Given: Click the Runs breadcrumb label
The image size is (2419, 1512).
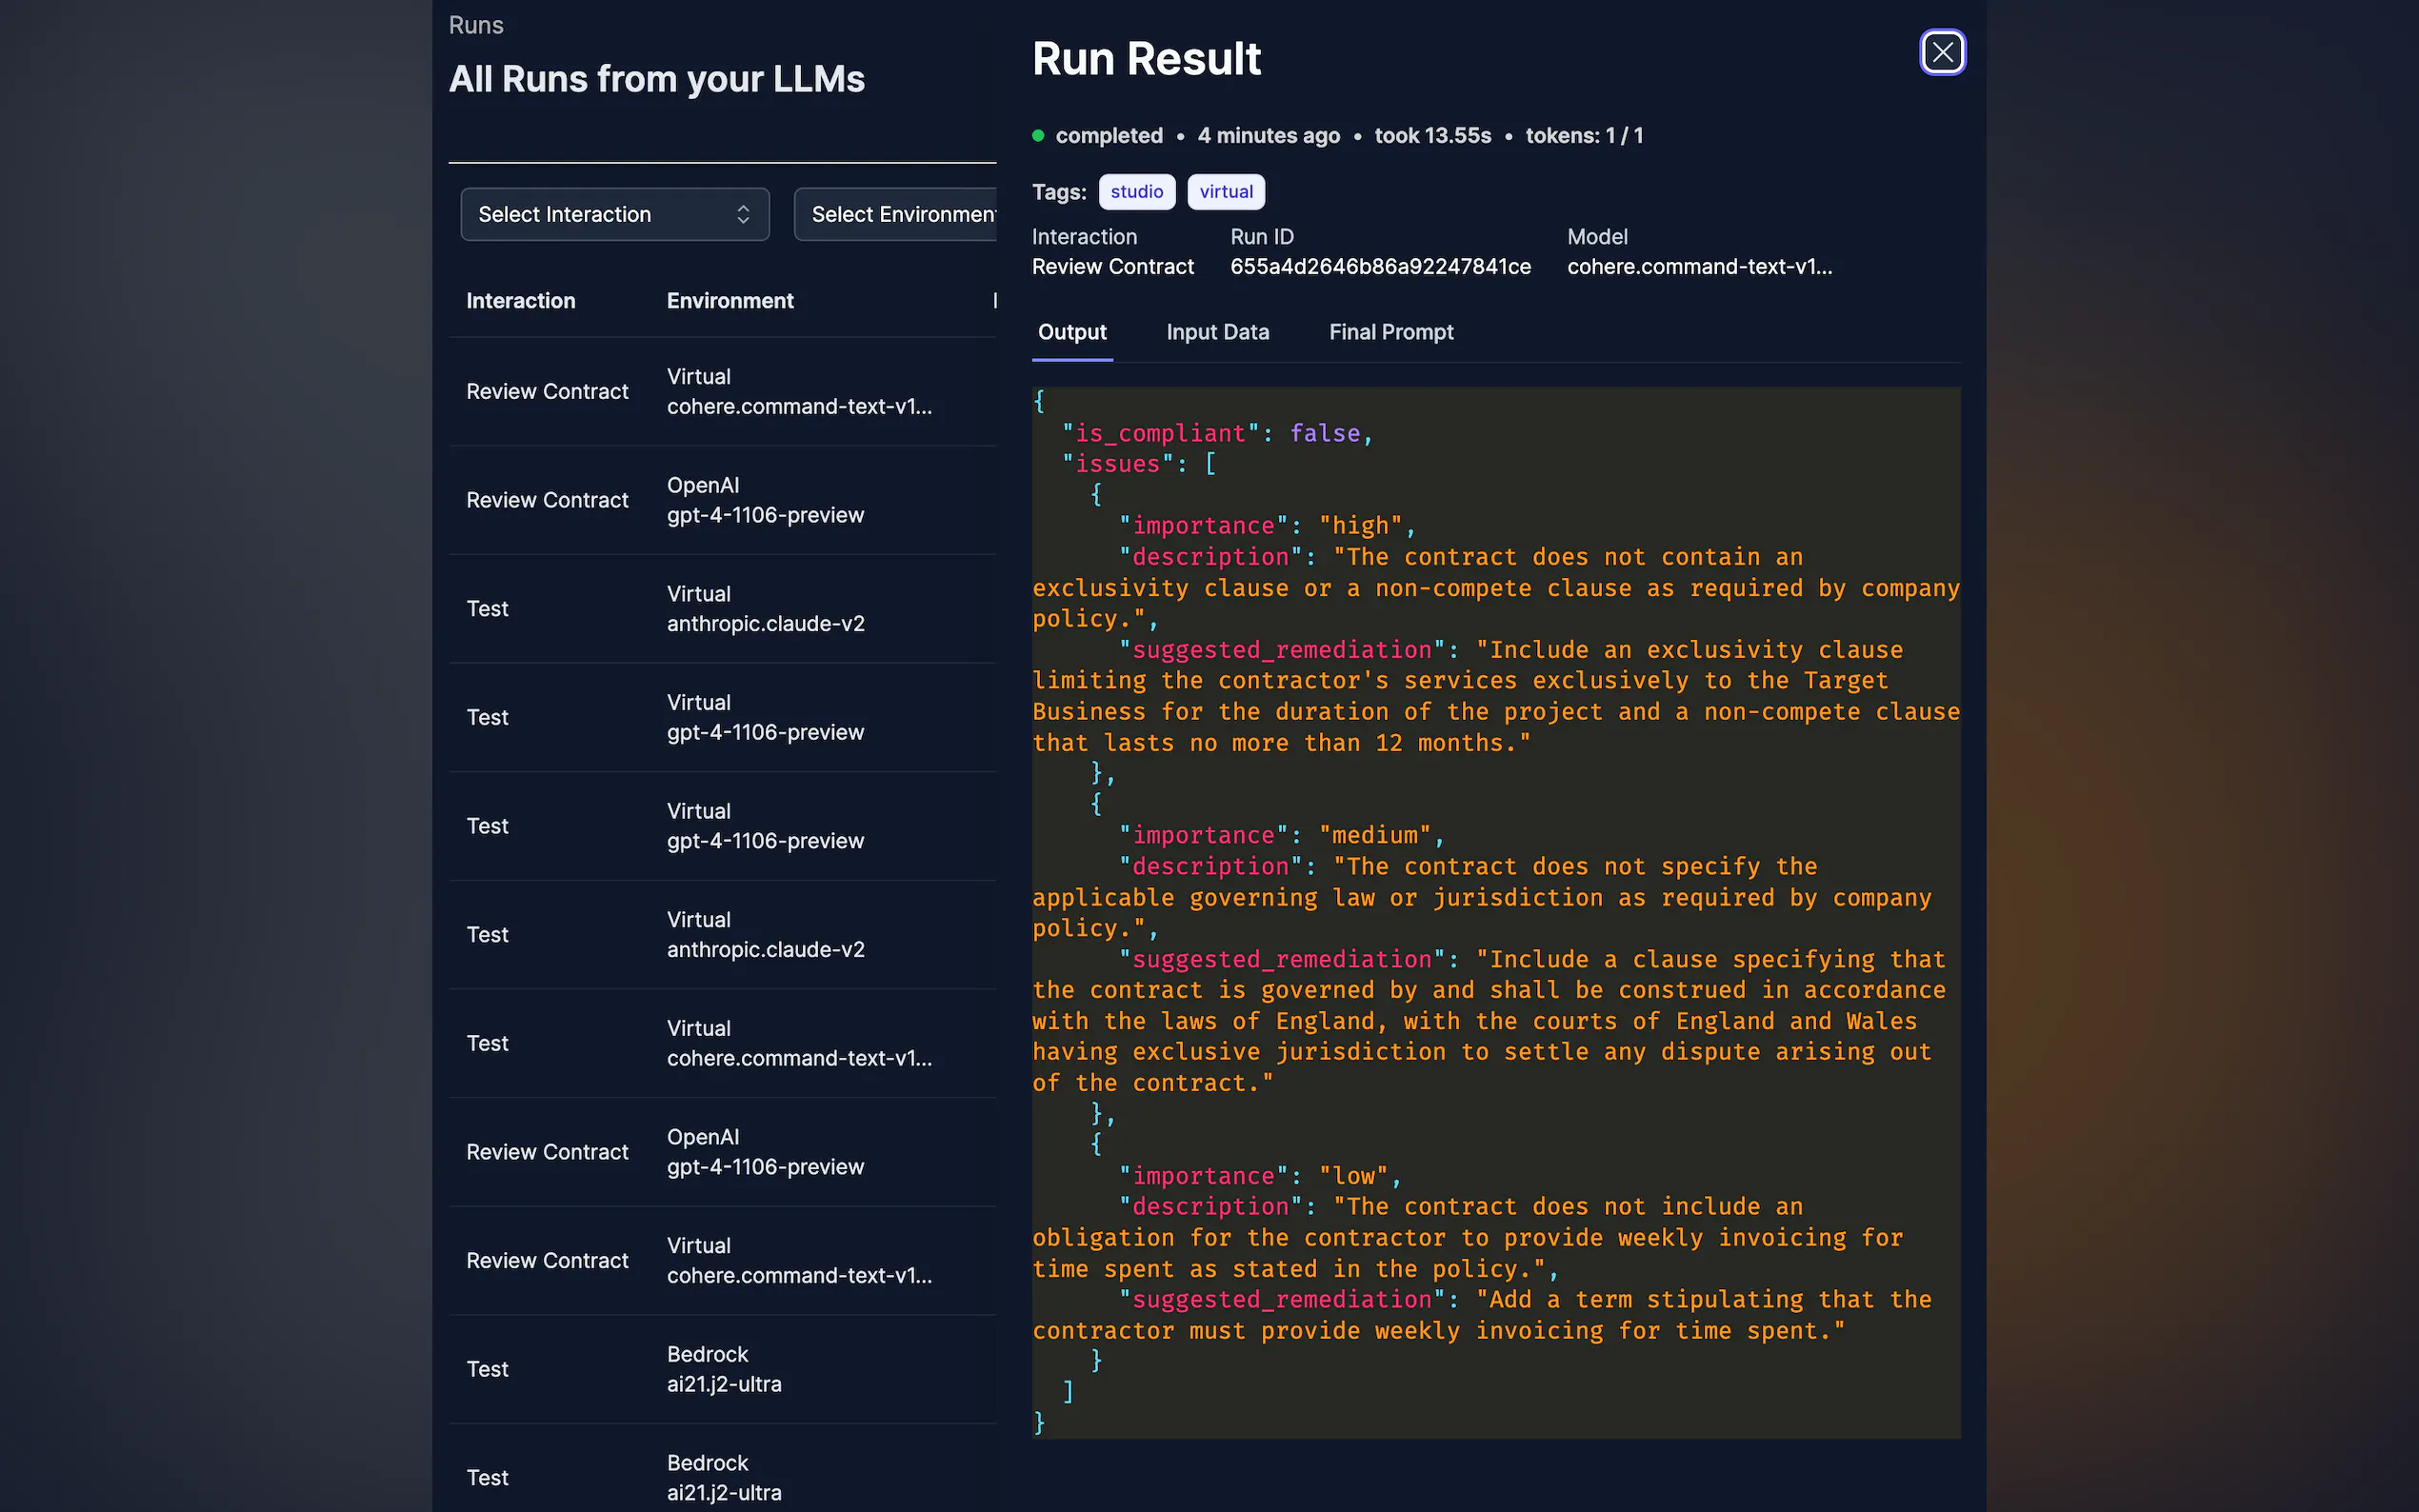Looking at the screenshot, I should pyautogui.click(x=475, y=25).
